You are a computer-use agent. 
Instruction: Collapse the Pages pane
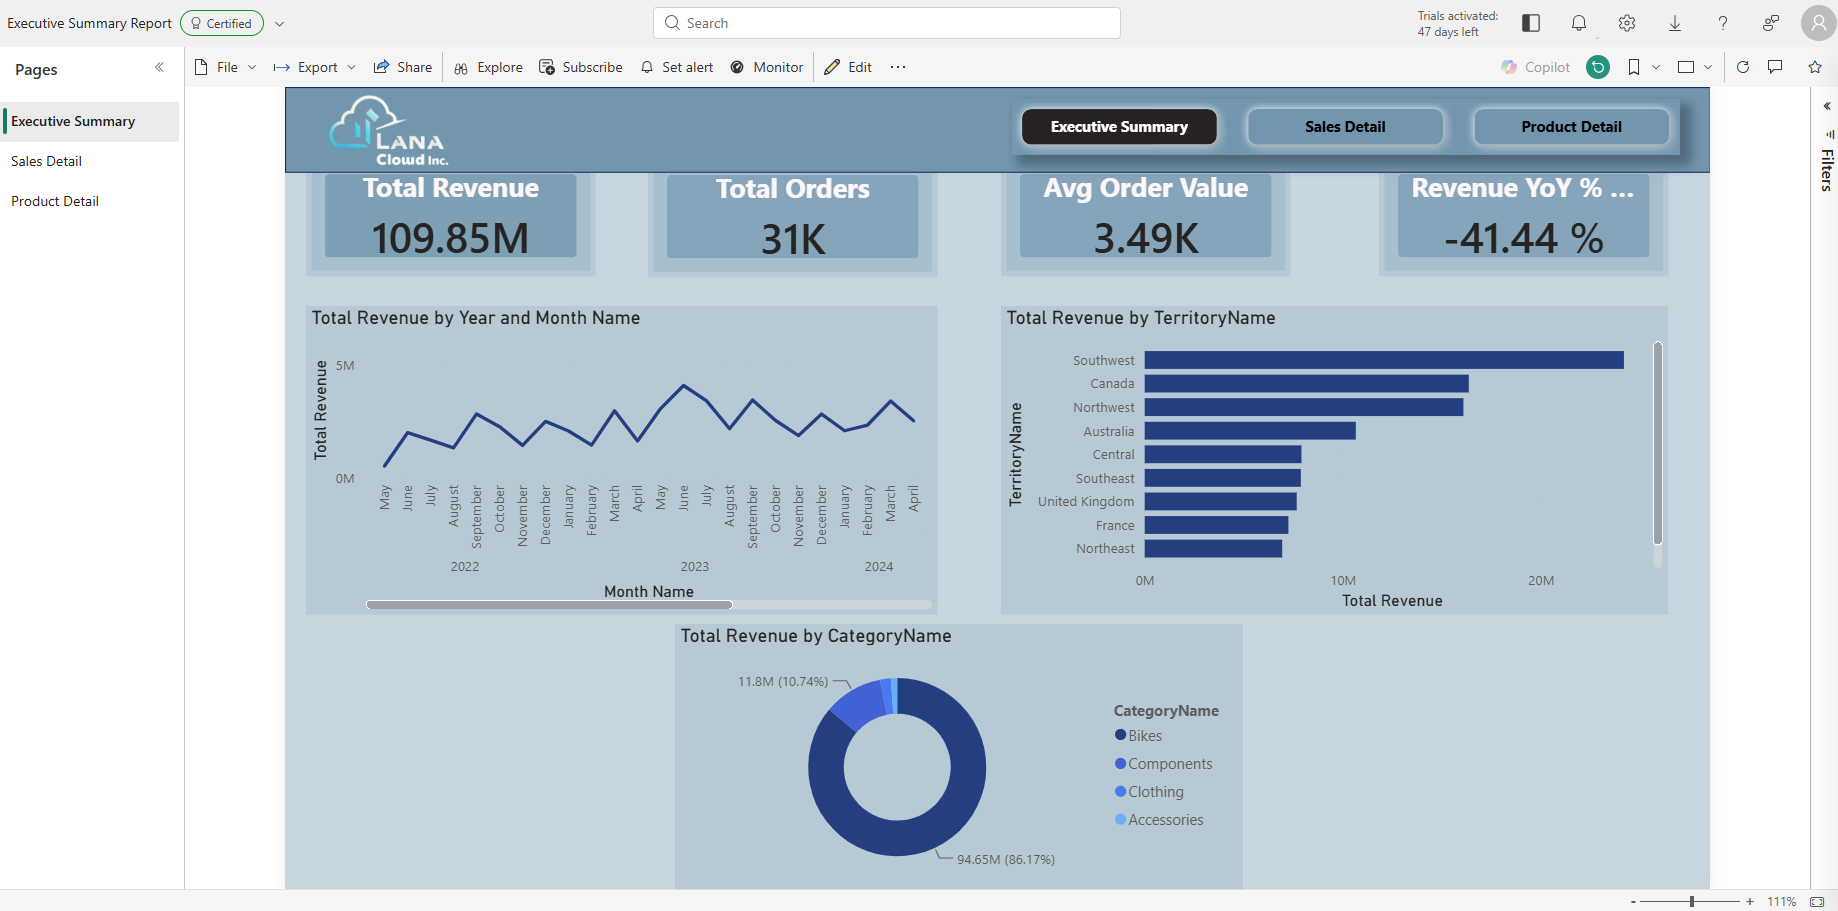159,67
